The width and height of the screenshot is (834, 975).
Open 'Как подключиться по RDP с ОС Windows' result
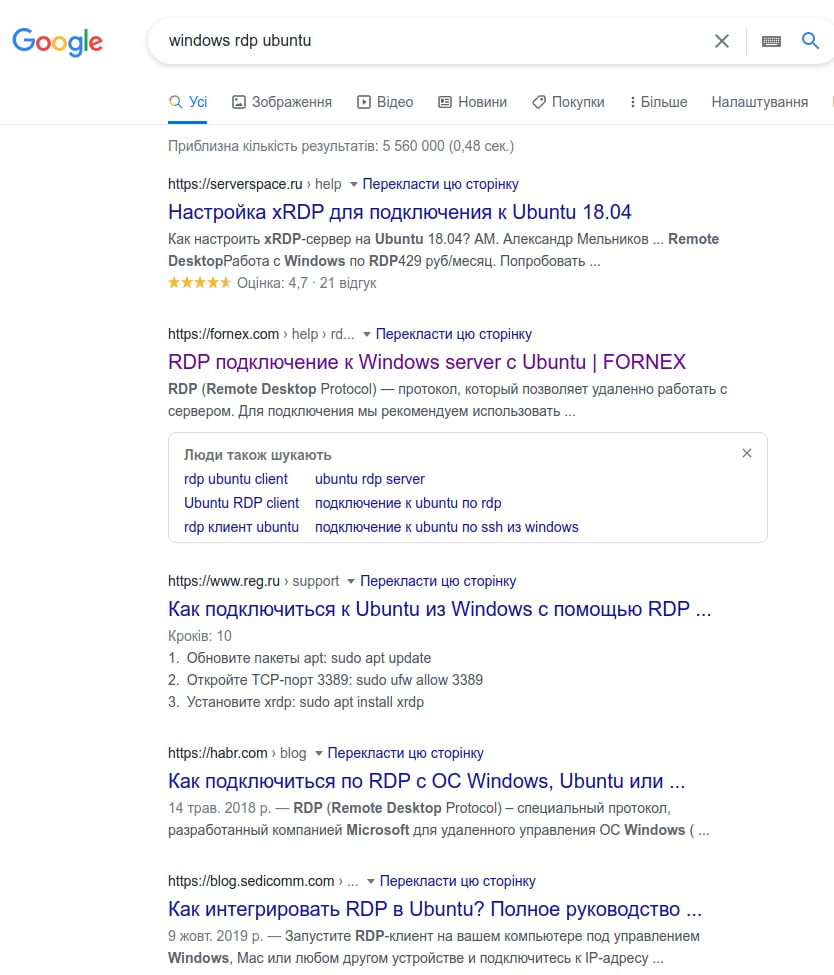pos(427,781)
